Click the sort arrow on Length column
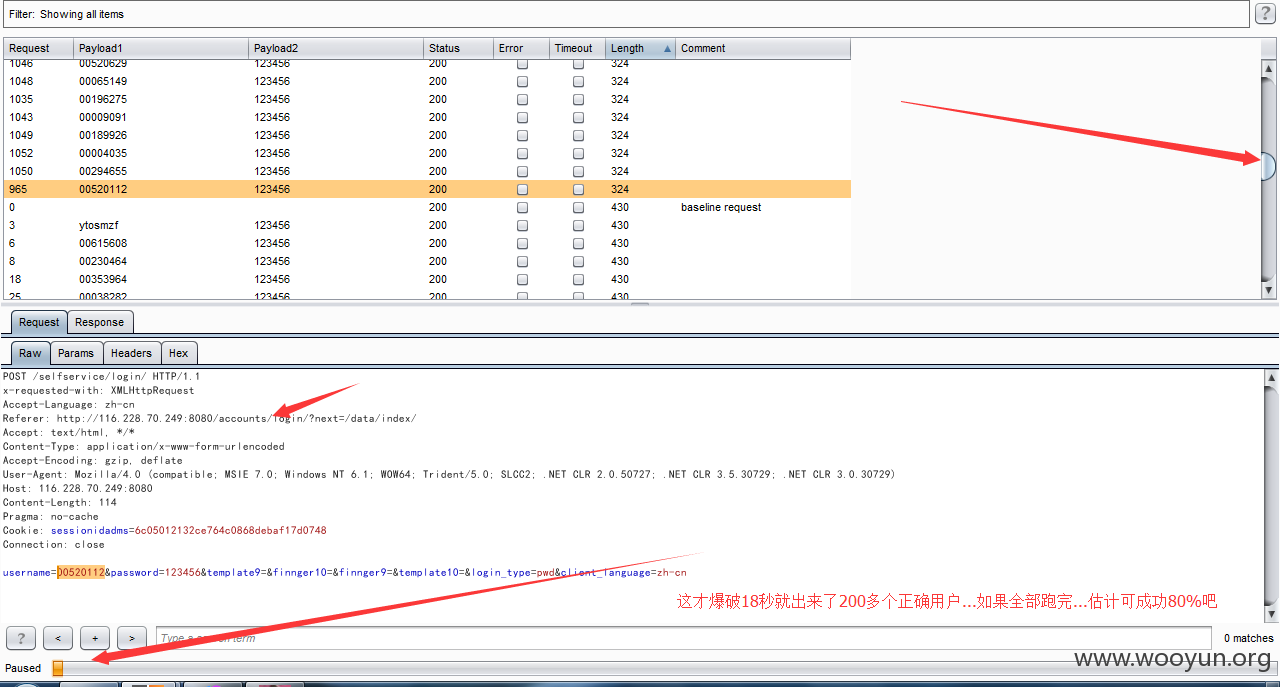 (667, 48)
